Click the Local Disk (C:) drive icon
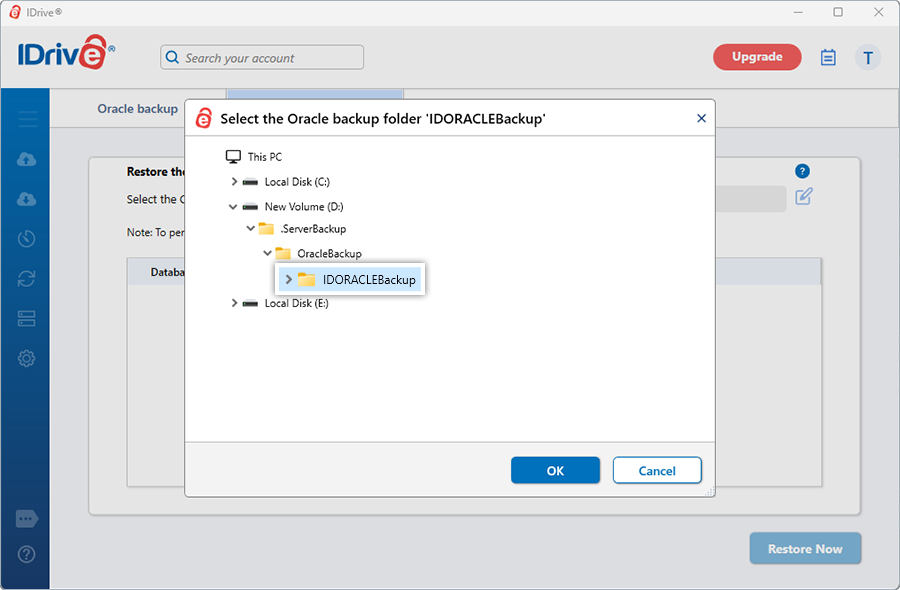The image size is (900, 590). tap(250, 182)
